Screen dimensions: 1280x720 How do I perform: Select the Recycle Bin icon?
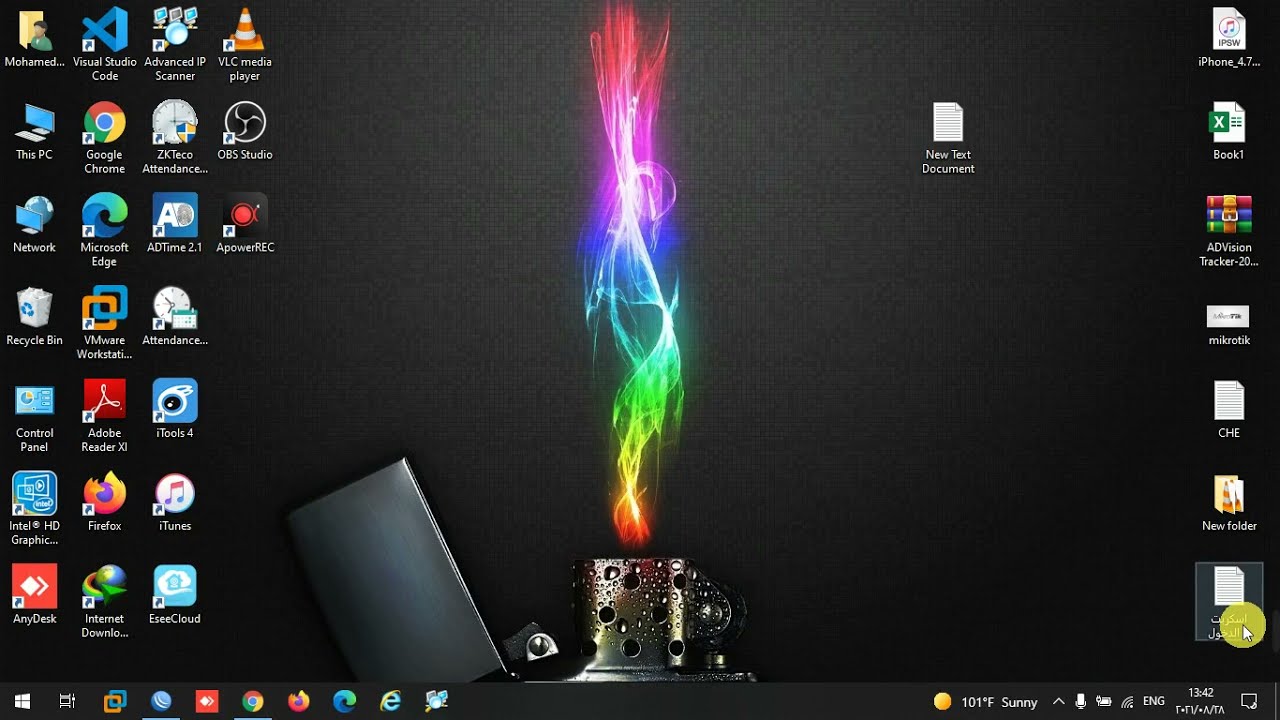[34, 318]
